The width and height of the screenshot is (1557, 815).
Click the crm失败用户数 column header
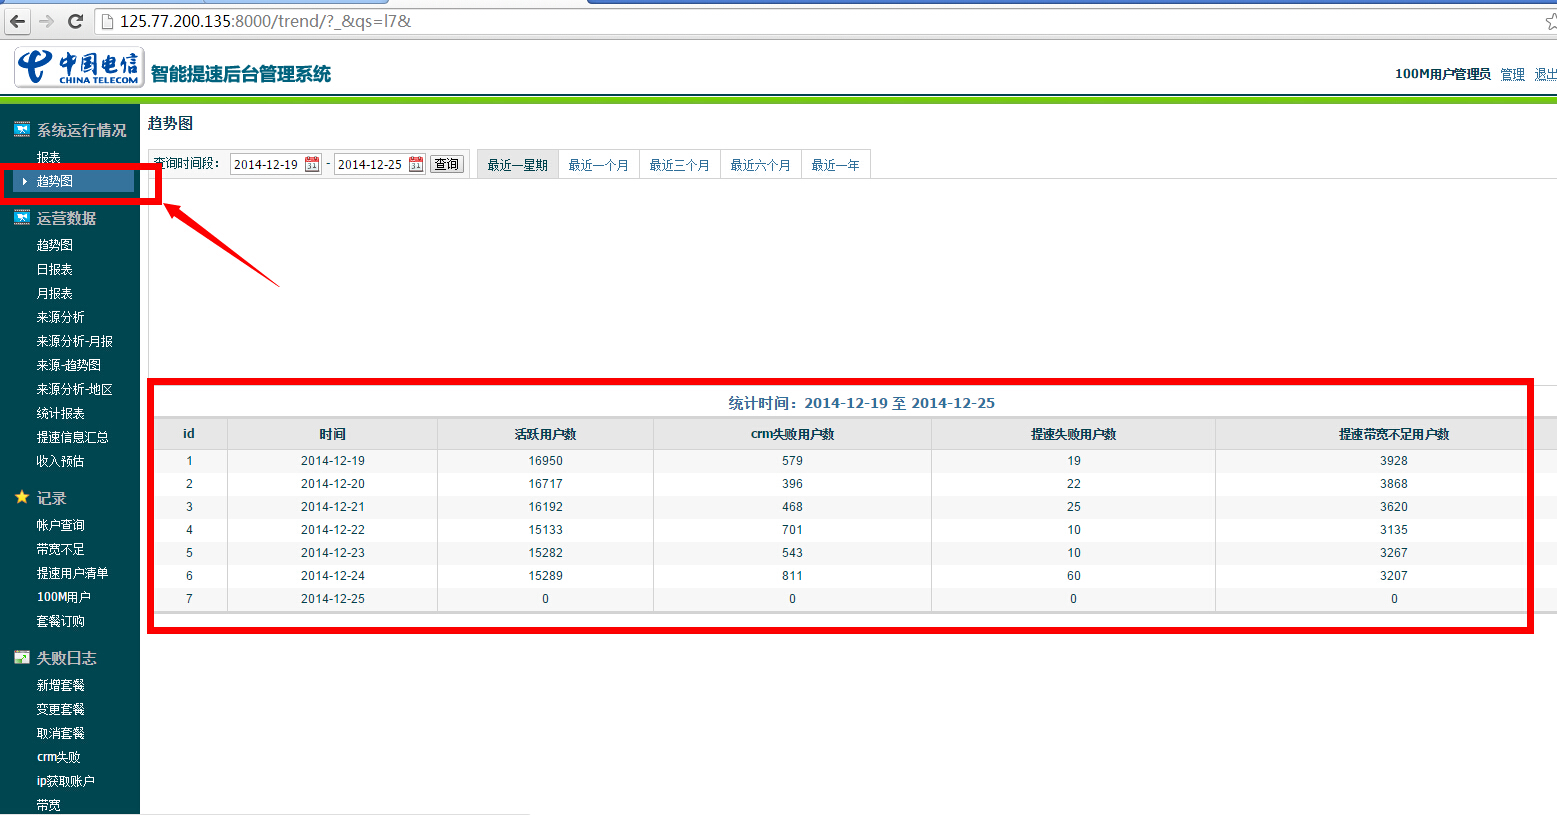792,434
